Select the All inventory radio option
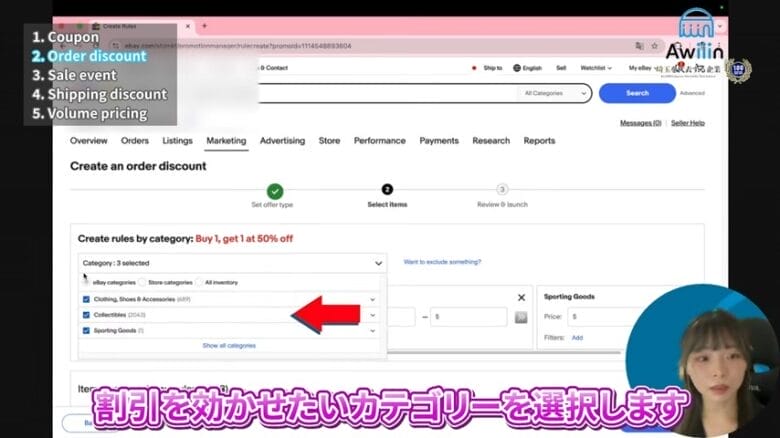Viewport: 780px width, 438px height. (x=199, y=282)
